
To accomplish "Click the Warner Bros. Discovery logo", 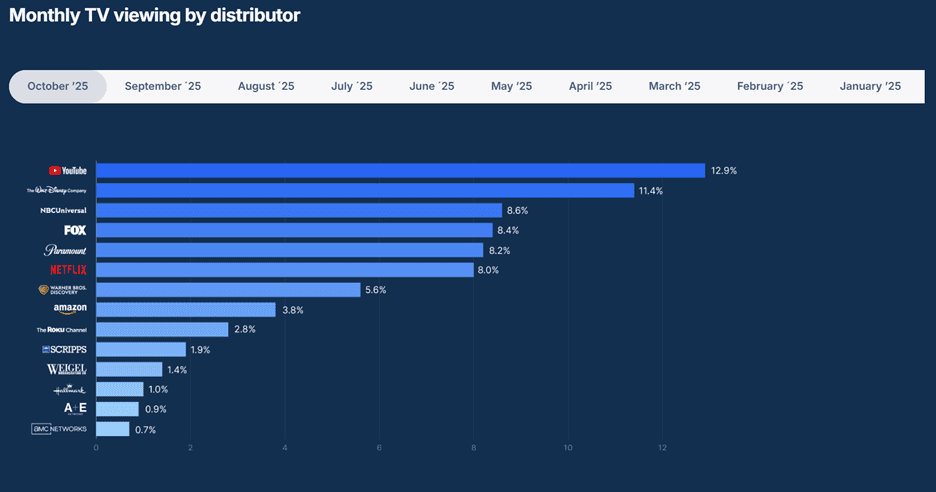I will tap(62, 290).
